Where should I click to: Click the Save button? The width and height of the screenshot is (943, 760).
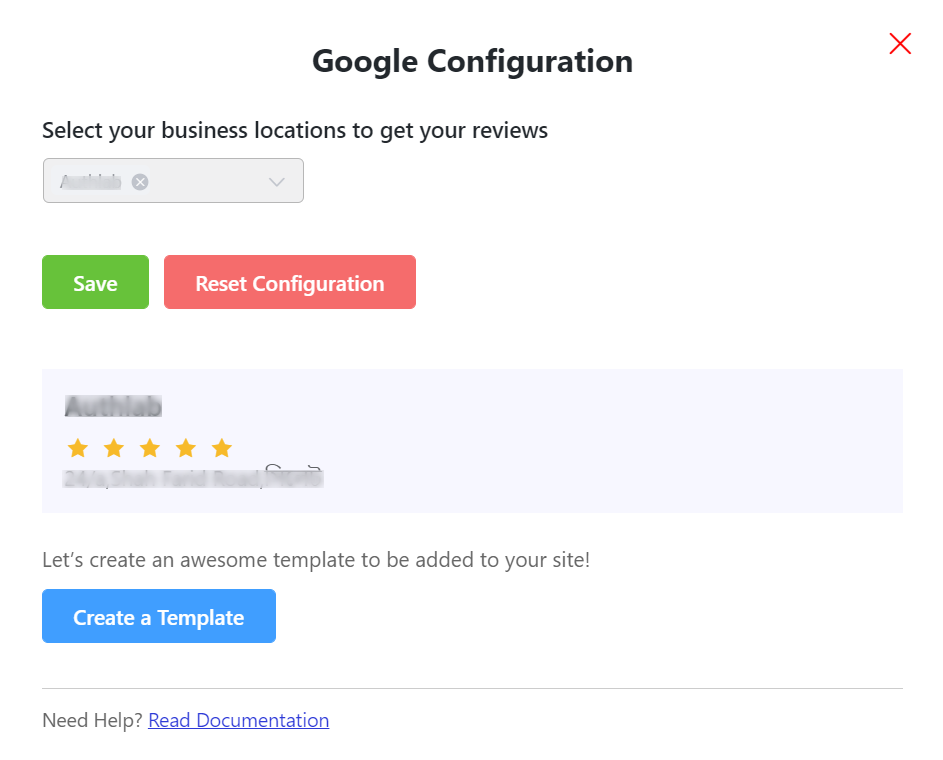[96, 282]
